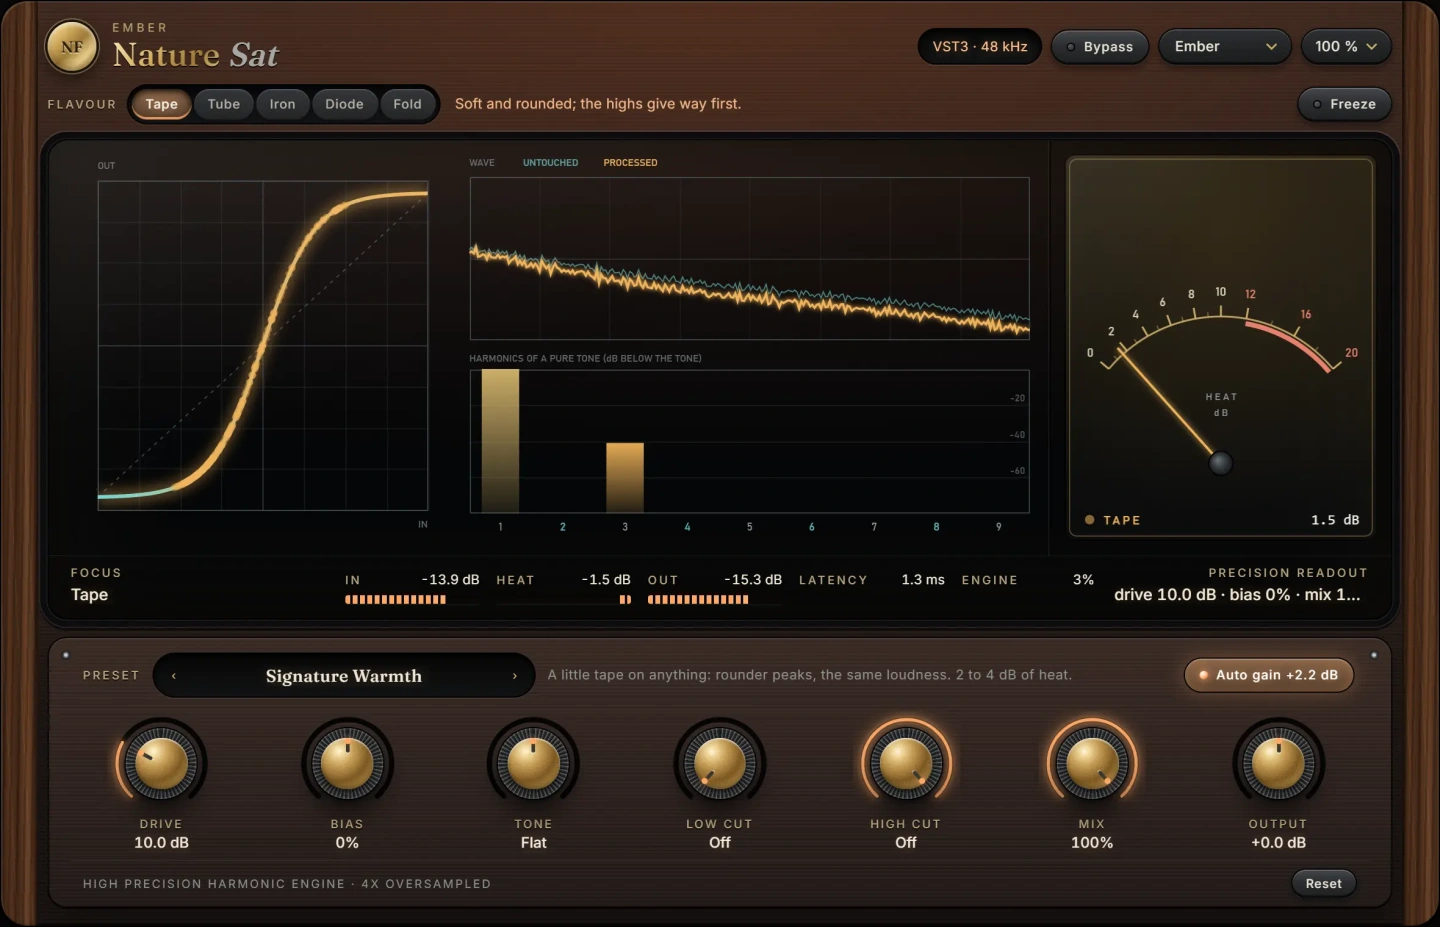The height and width of the screenshot is (927, 1440).
Task: Select the Iron flavour tab
Action: (x=282, y=104)
